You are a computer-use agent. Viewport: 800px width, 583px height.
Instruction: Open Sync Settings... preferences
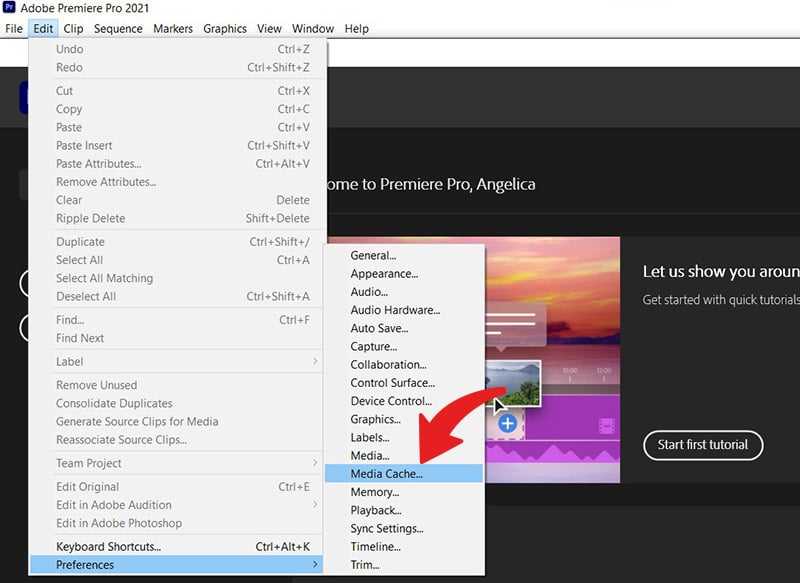click(404, 528)
